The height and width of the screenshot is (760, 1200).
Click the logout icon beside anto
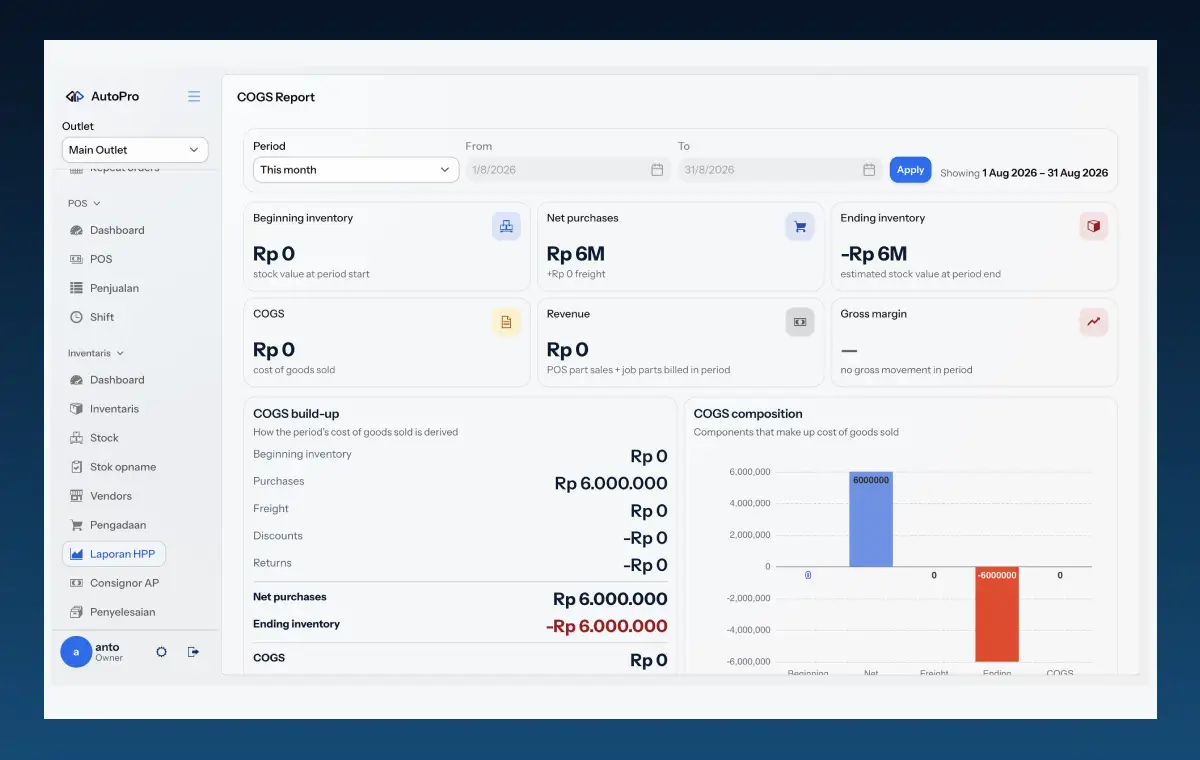(x=193, y=652)
